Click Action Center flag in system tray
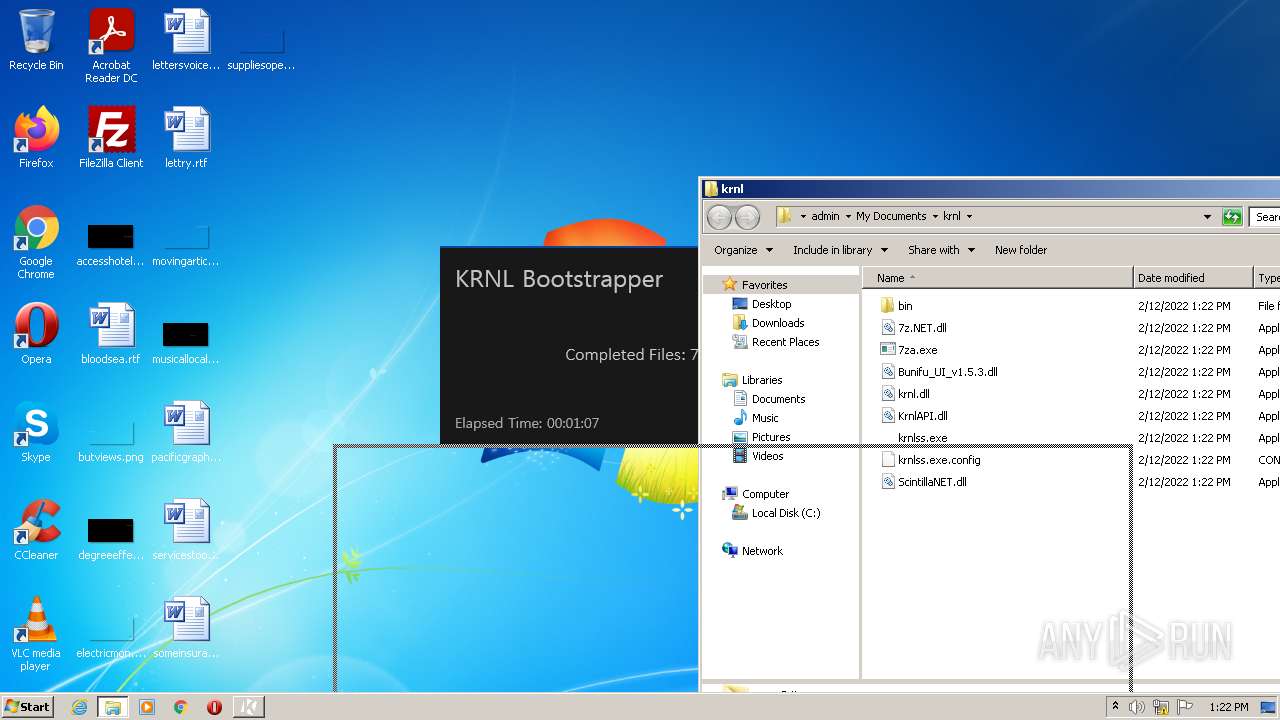Image resolution: width=1280 pixels, height=720 pixels. [1185, 707]
